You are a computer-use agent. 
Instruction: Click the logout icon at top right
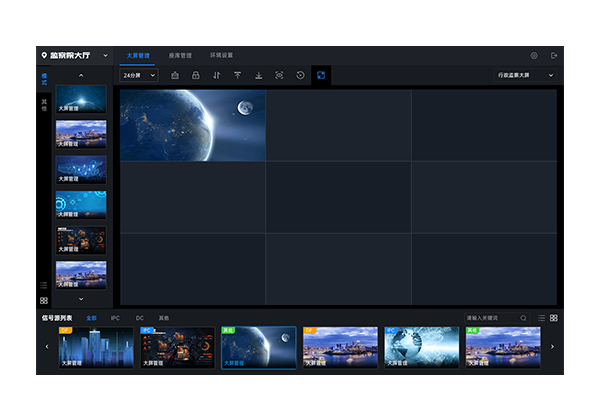pyautogui.click(x=554, y=55)
